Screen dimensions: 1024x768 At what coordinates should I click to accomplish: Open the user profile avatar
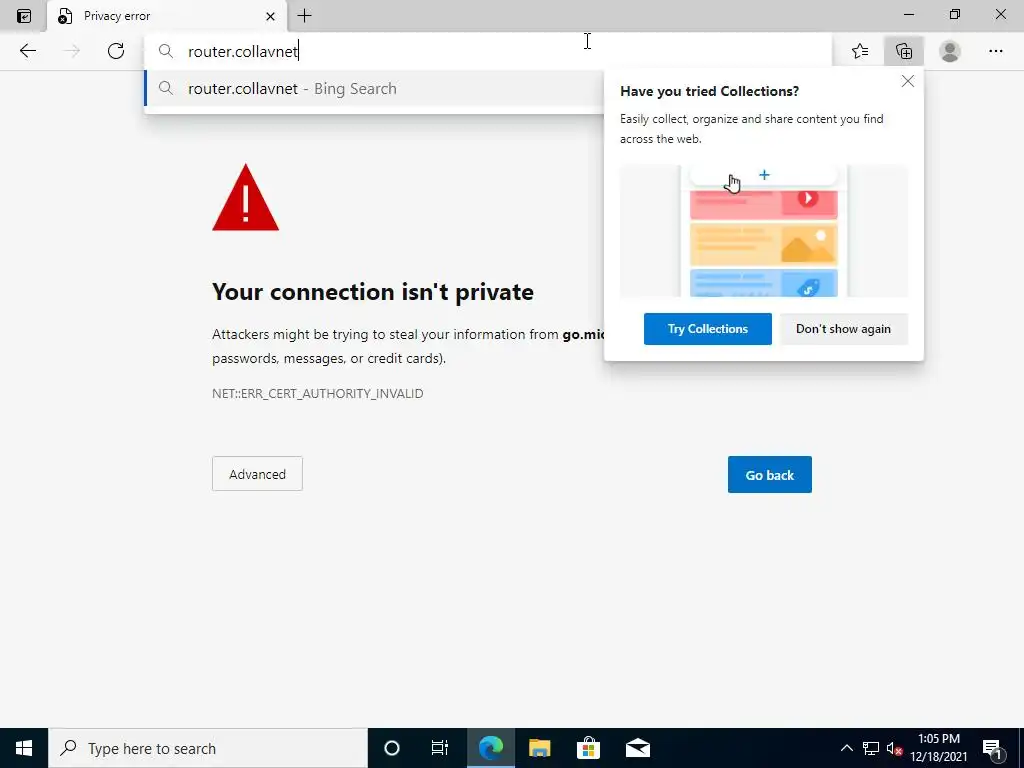coord(950,51)
